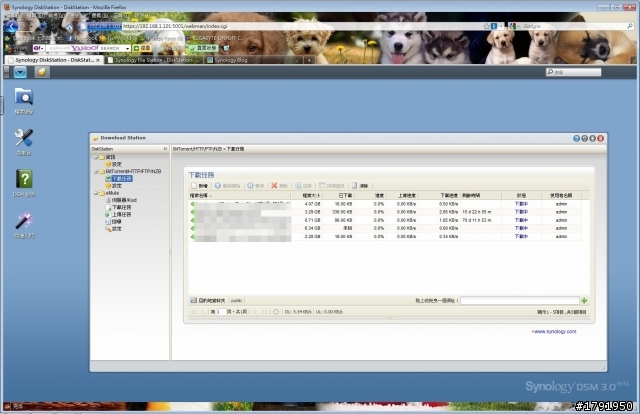
Task: Open the DSM main menu dropdown button
Action: coord(20,72)
